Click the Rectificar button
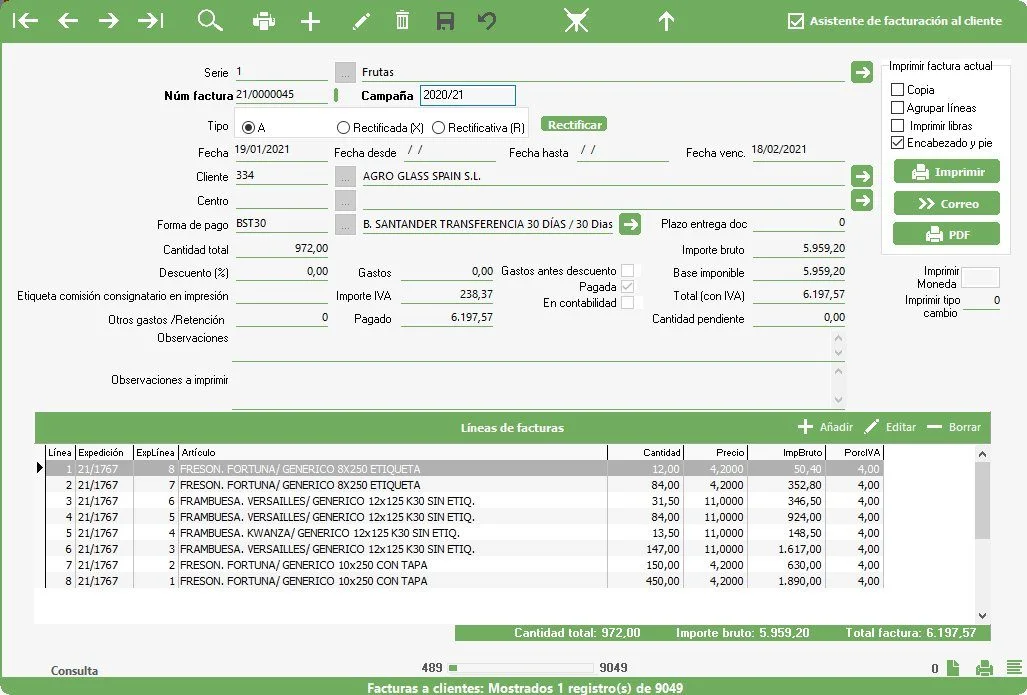This screenshot has height=695, width=1027. tap(574, 124)
